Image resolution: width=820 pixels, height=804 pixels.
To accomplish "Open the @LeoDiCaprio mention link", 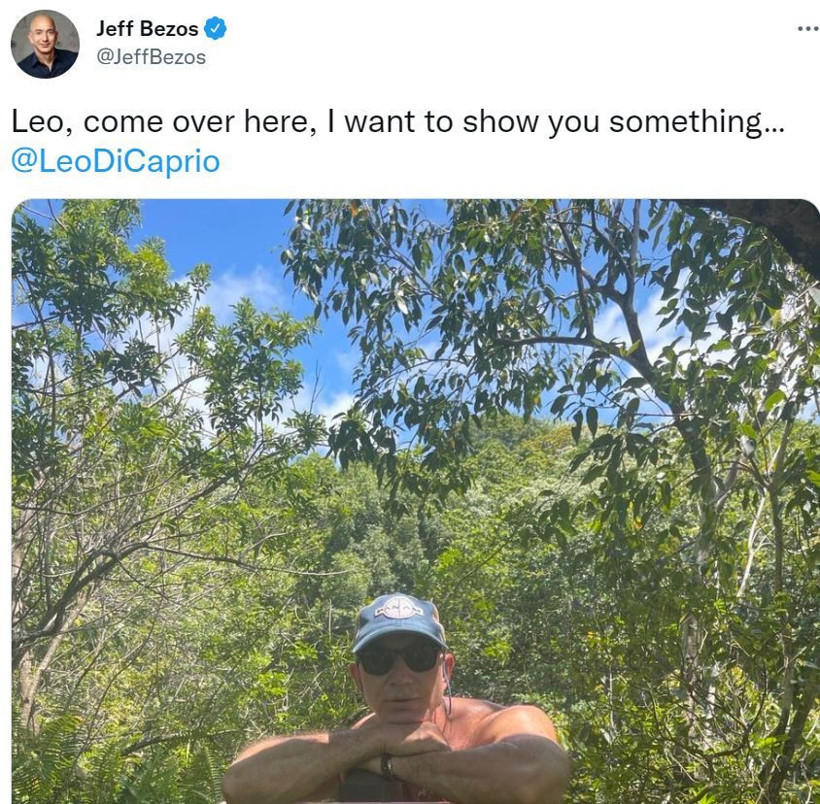I will 116,161.
